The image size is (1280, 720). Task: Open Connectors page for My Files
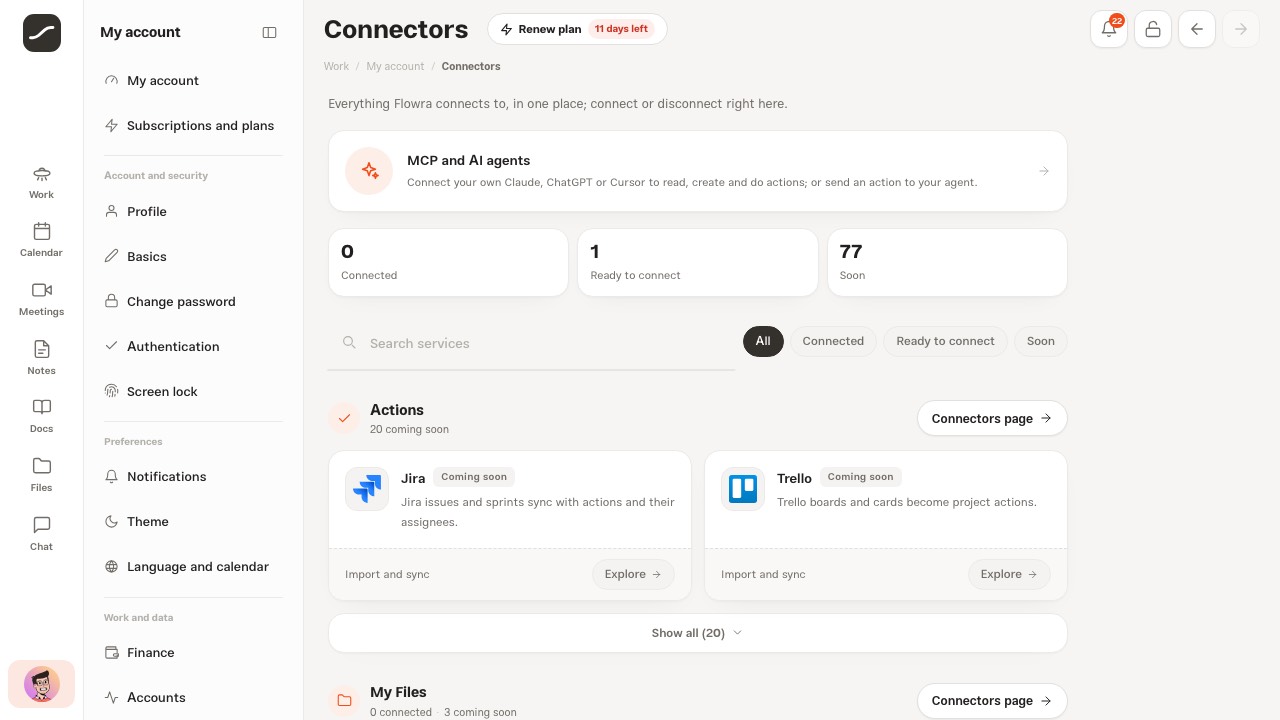(992, 701)
